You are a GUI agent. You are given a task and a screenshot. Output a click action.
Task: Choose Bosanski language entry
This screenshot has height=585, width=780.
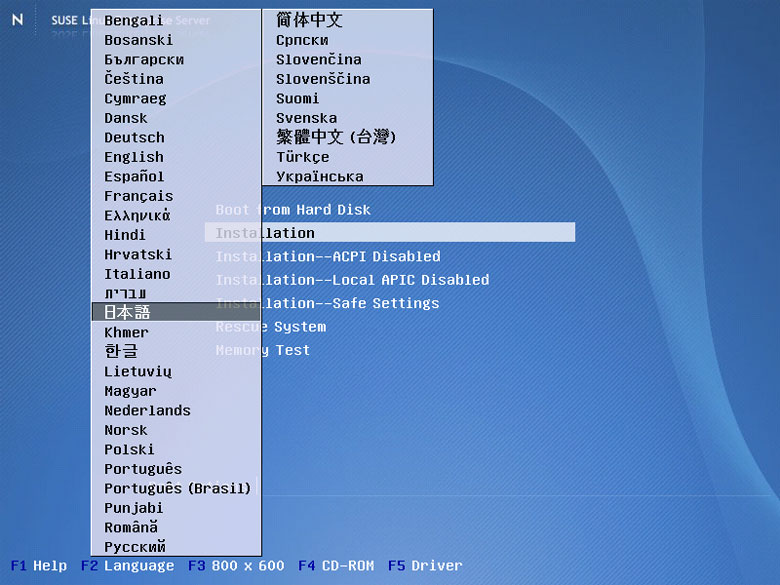tap(138, 40)
